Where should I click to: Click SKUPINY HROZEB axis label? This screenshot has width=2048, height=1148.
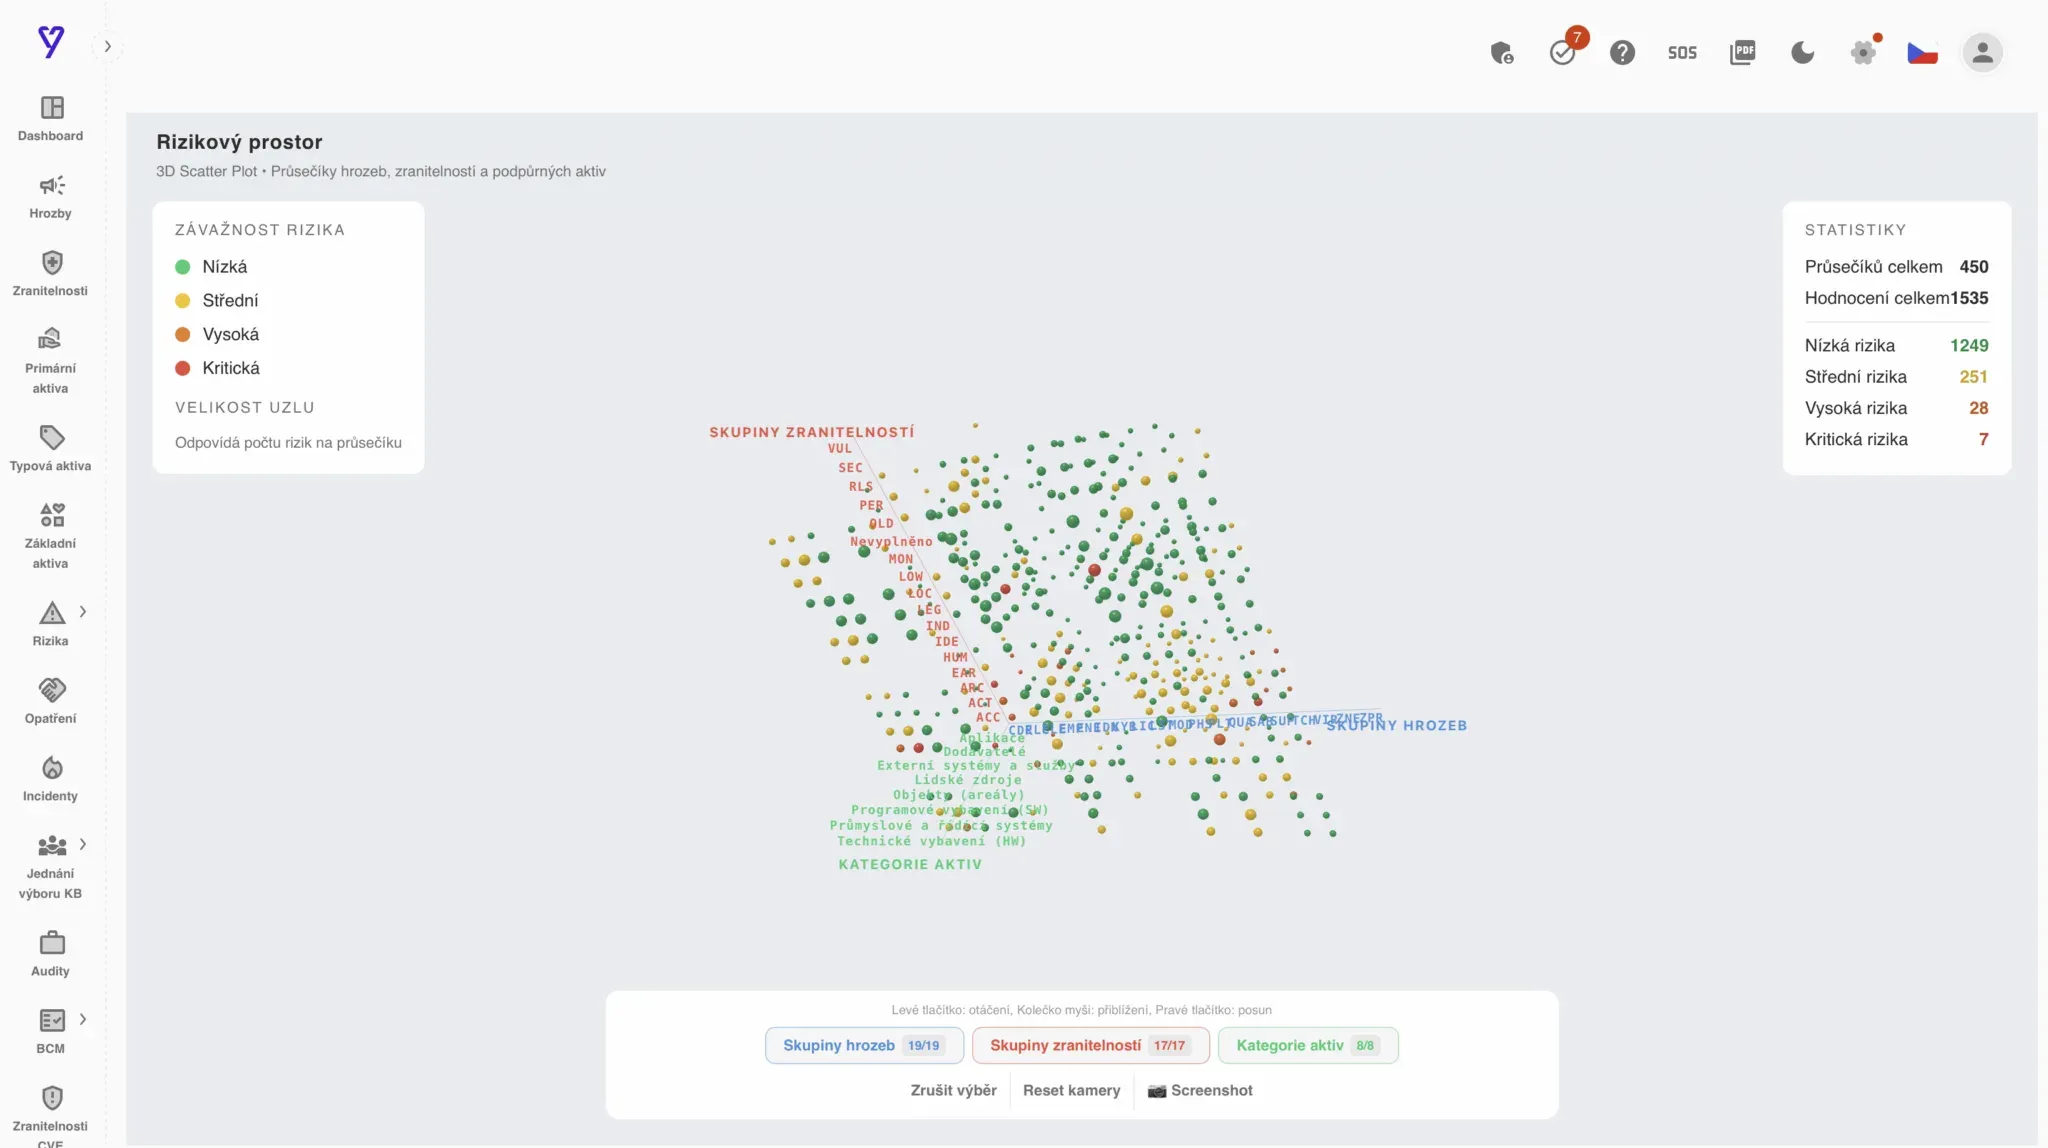coord(1396,726)
